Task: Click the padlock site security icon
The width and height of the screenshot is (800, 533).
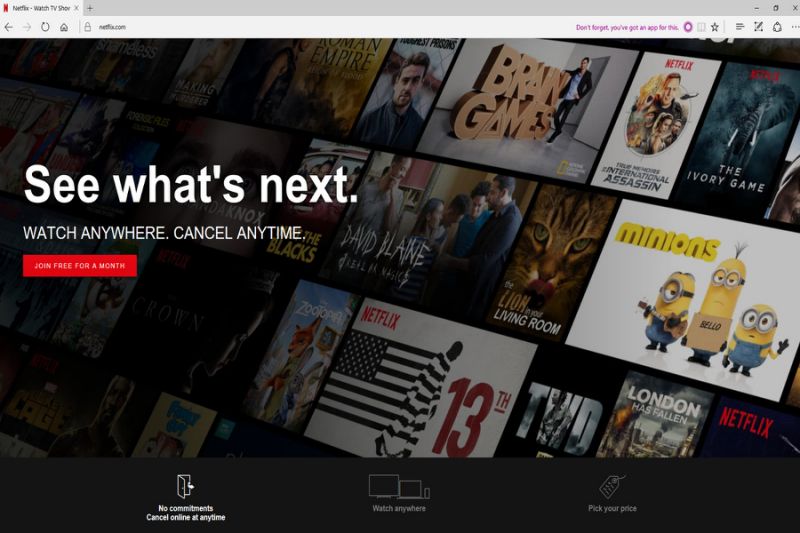Action: coord(88,27)
